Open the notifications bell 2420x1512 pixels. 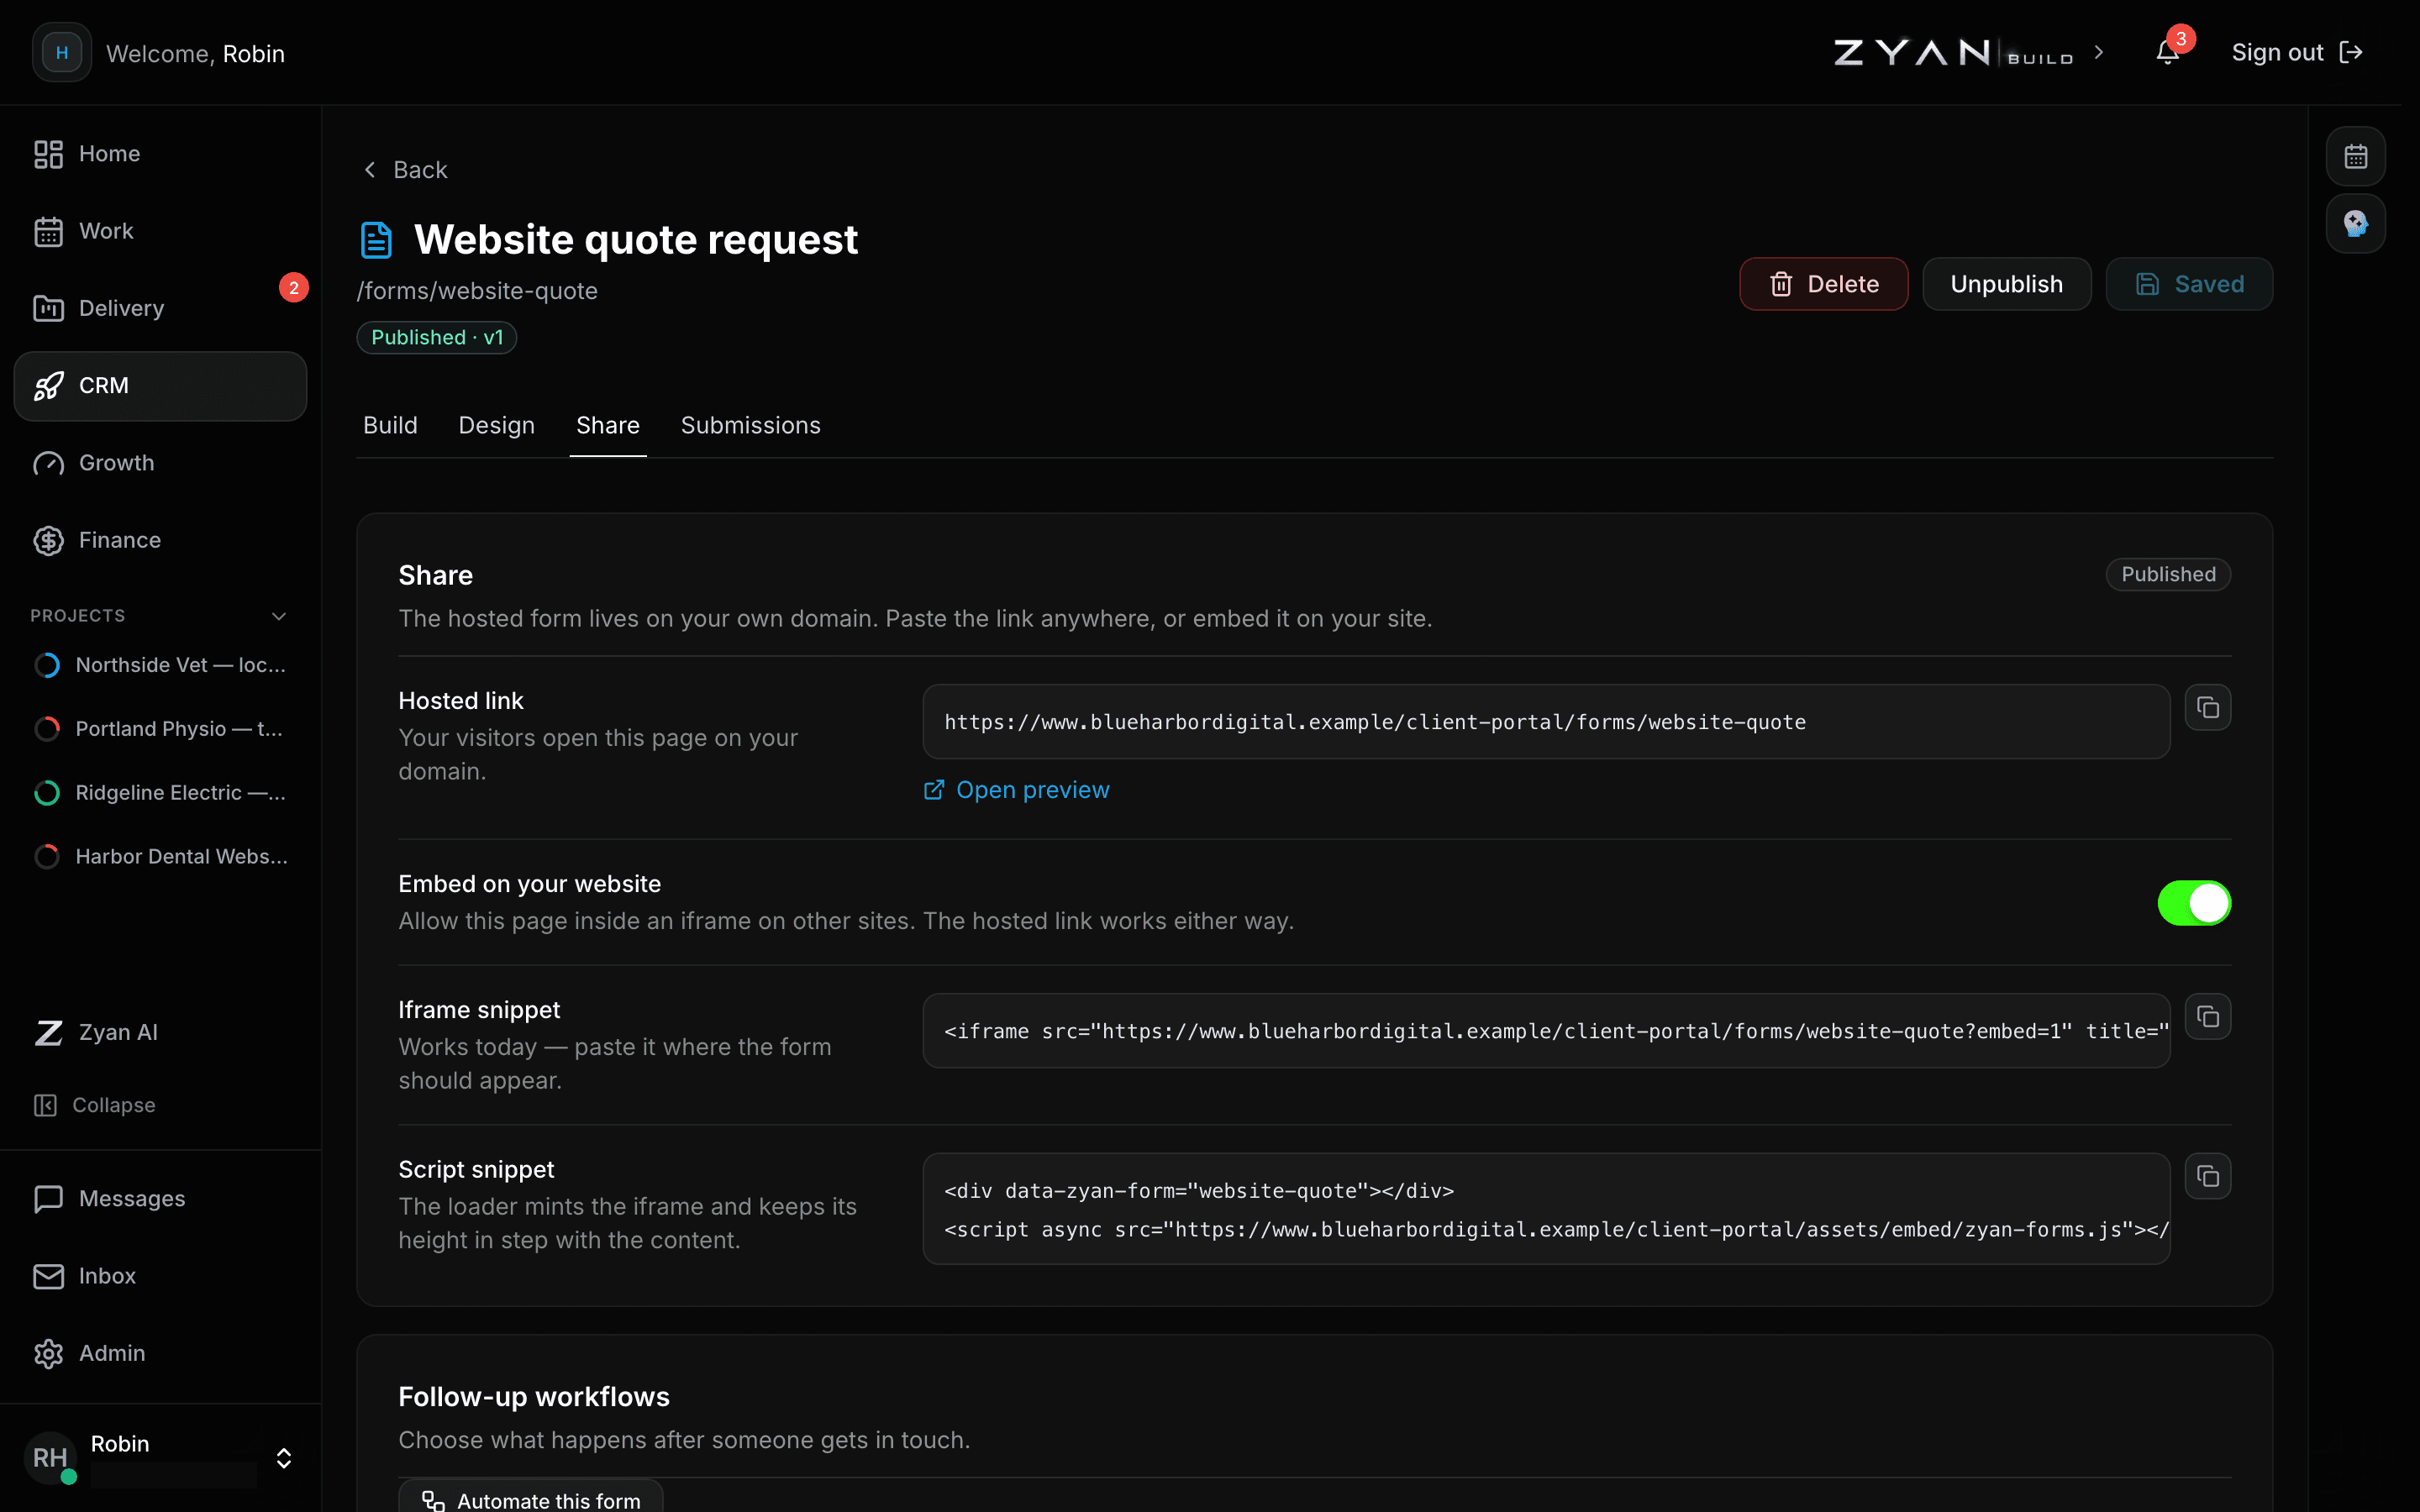point(2166,52)
